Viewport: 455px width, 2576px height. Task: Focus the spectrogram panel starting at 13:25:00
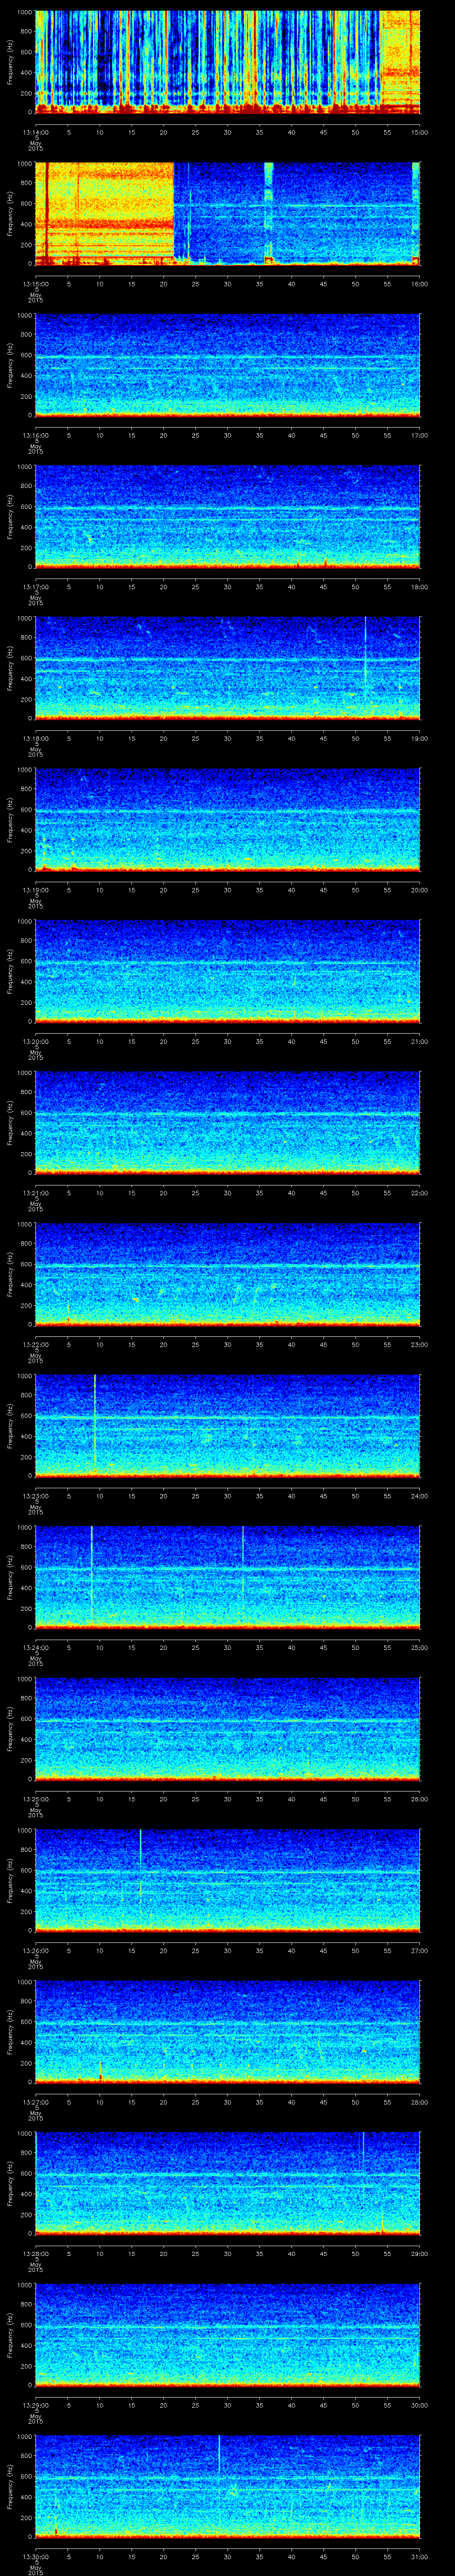tap(228, 1729)
